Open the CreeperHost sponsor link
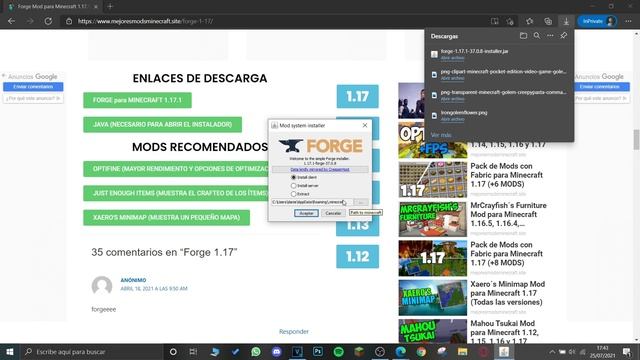 pyautogui.click(x=320, y=169)
